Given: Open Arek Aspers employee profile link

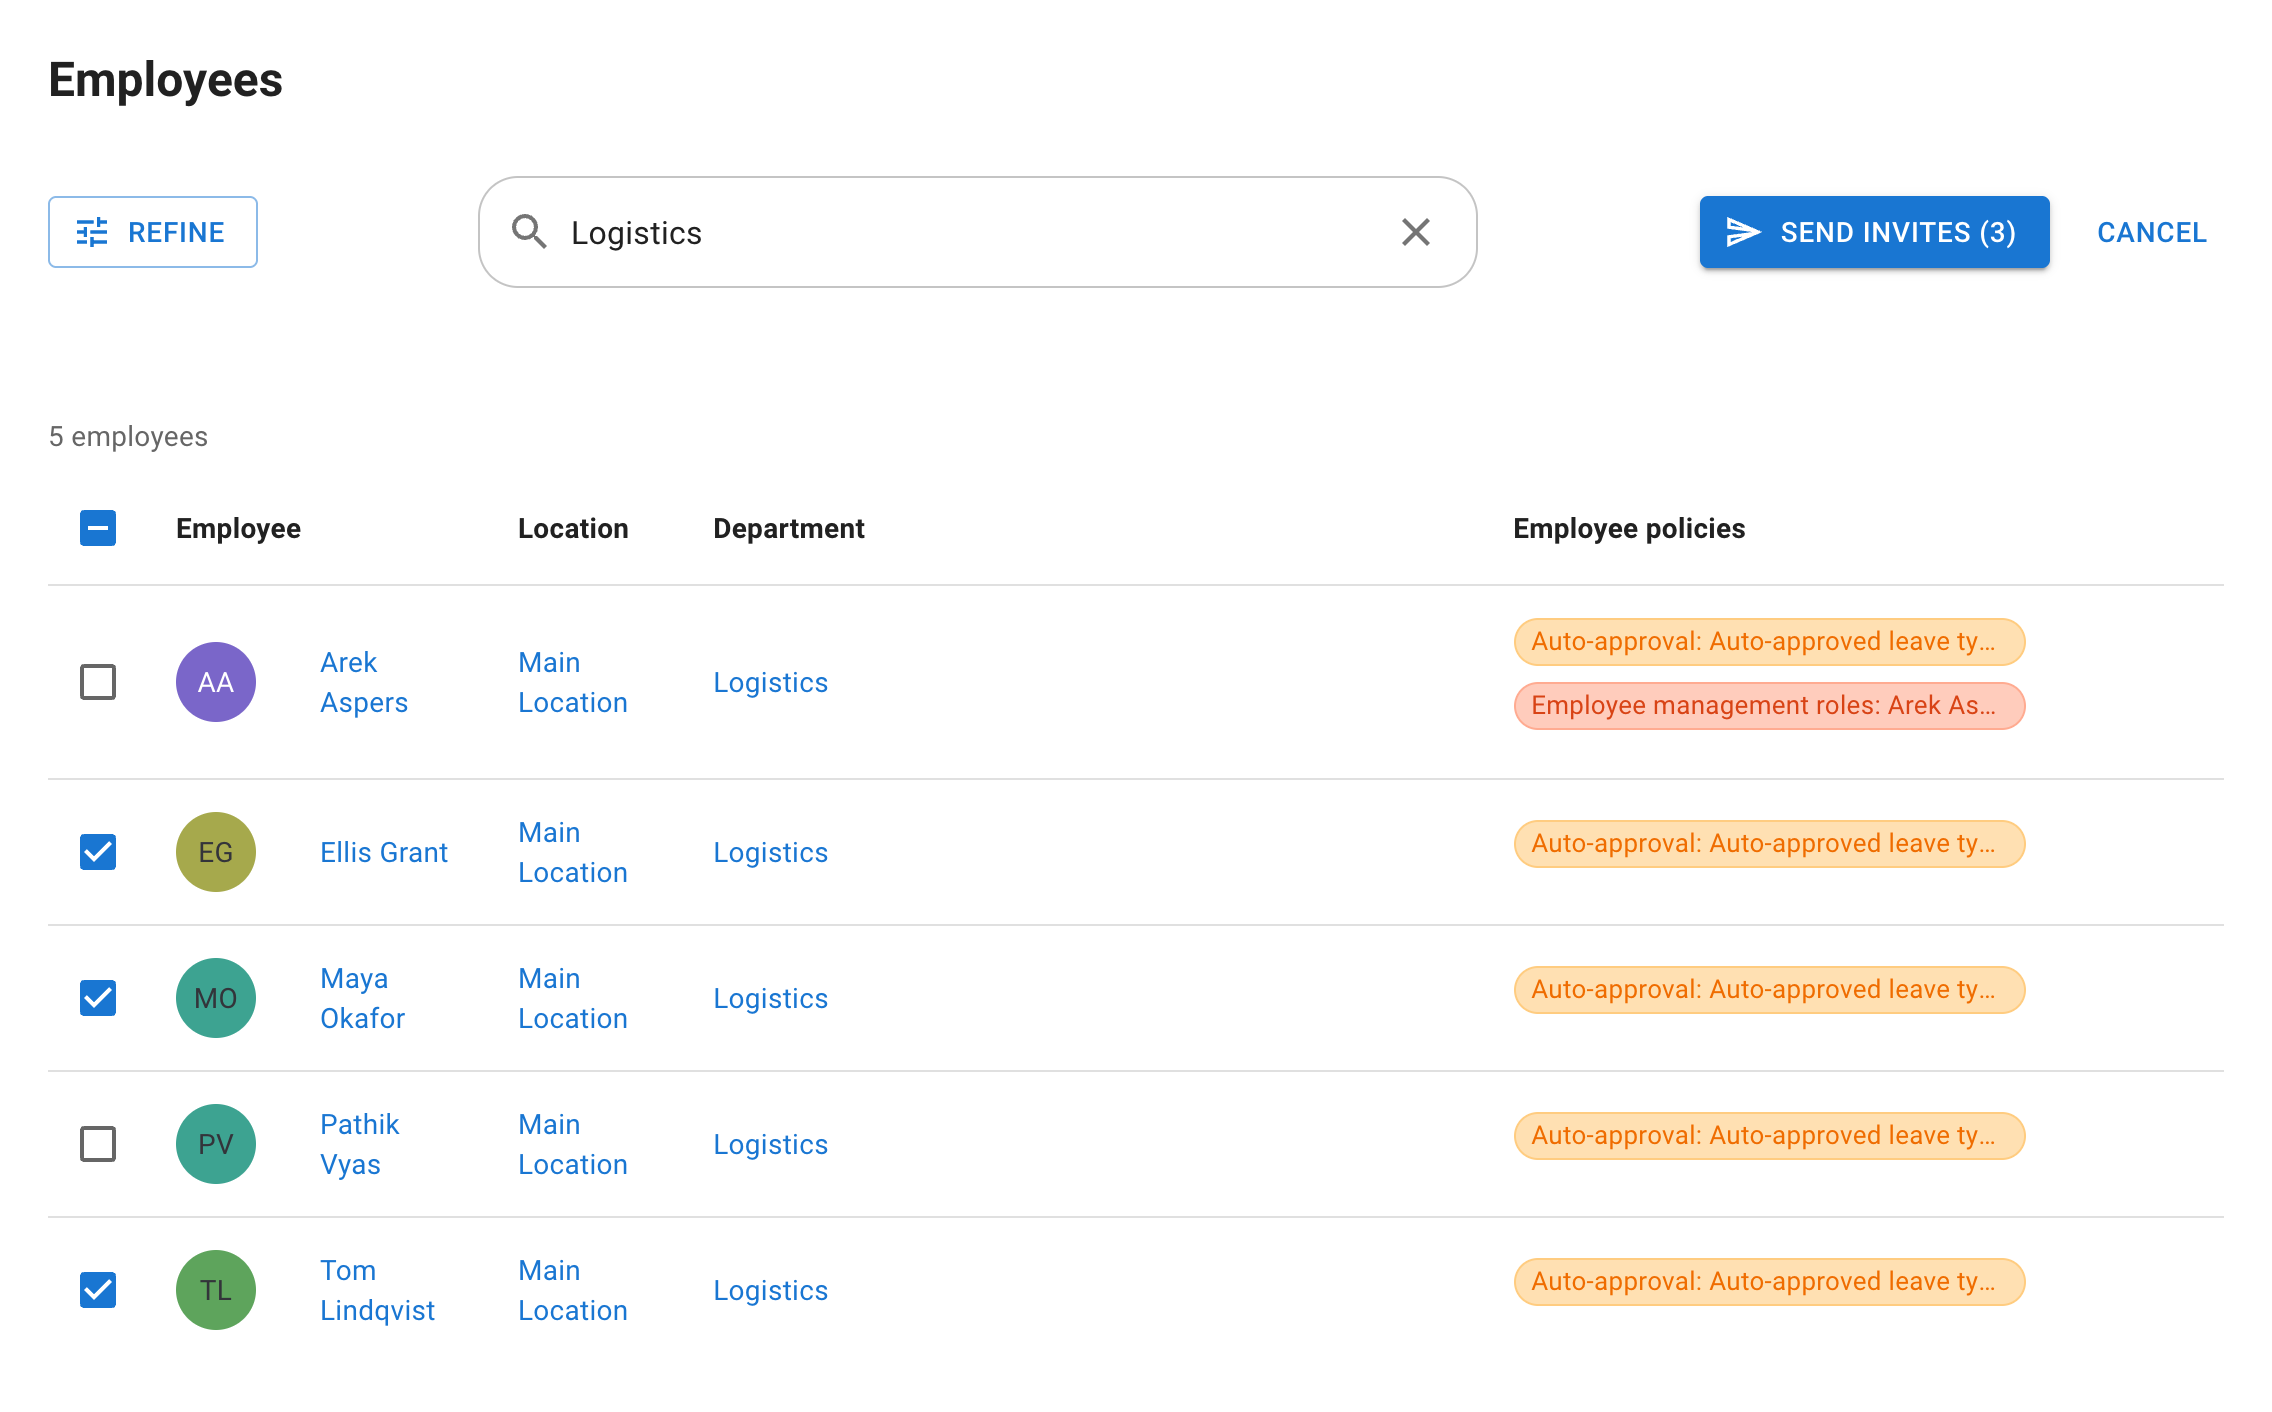Looking at the screenshot, I should tap(364, 682).
